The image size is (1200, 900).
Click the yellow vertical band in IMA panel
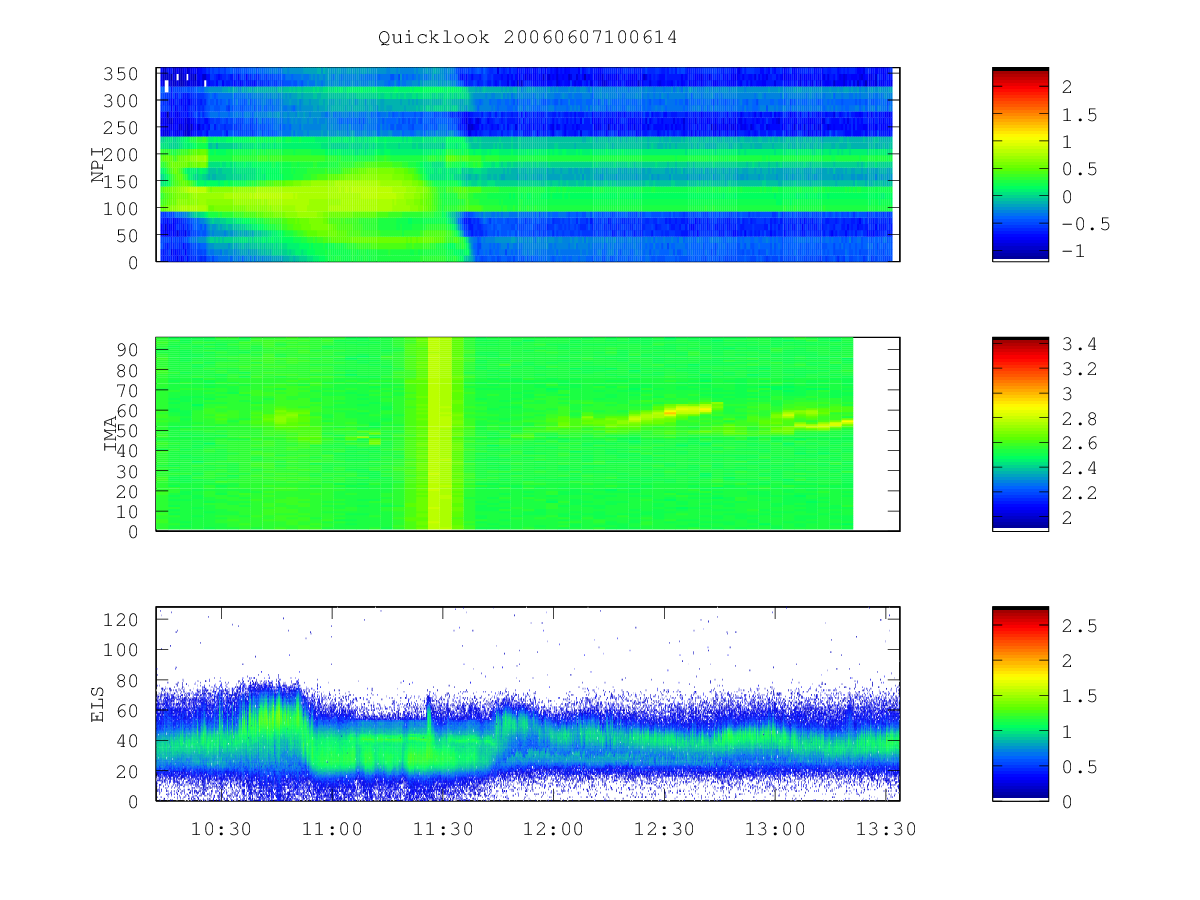[440, 434]
